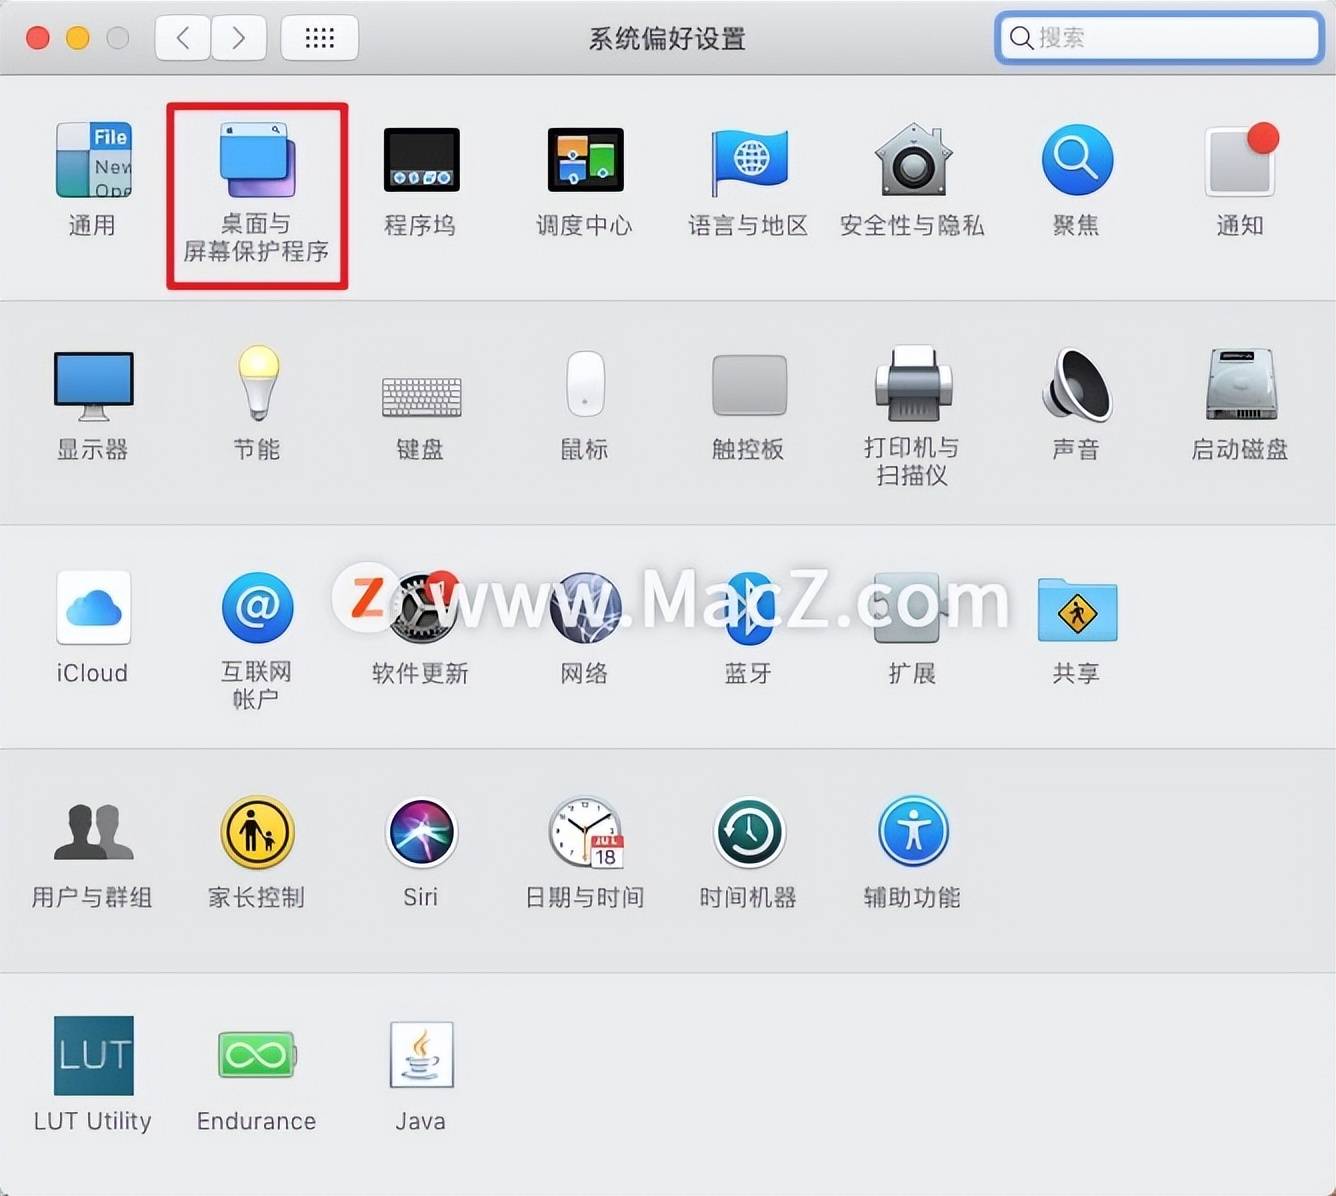Click the forward navigation arrow button
Viewport: 1336px width, 1196px height.
[239, 38]
